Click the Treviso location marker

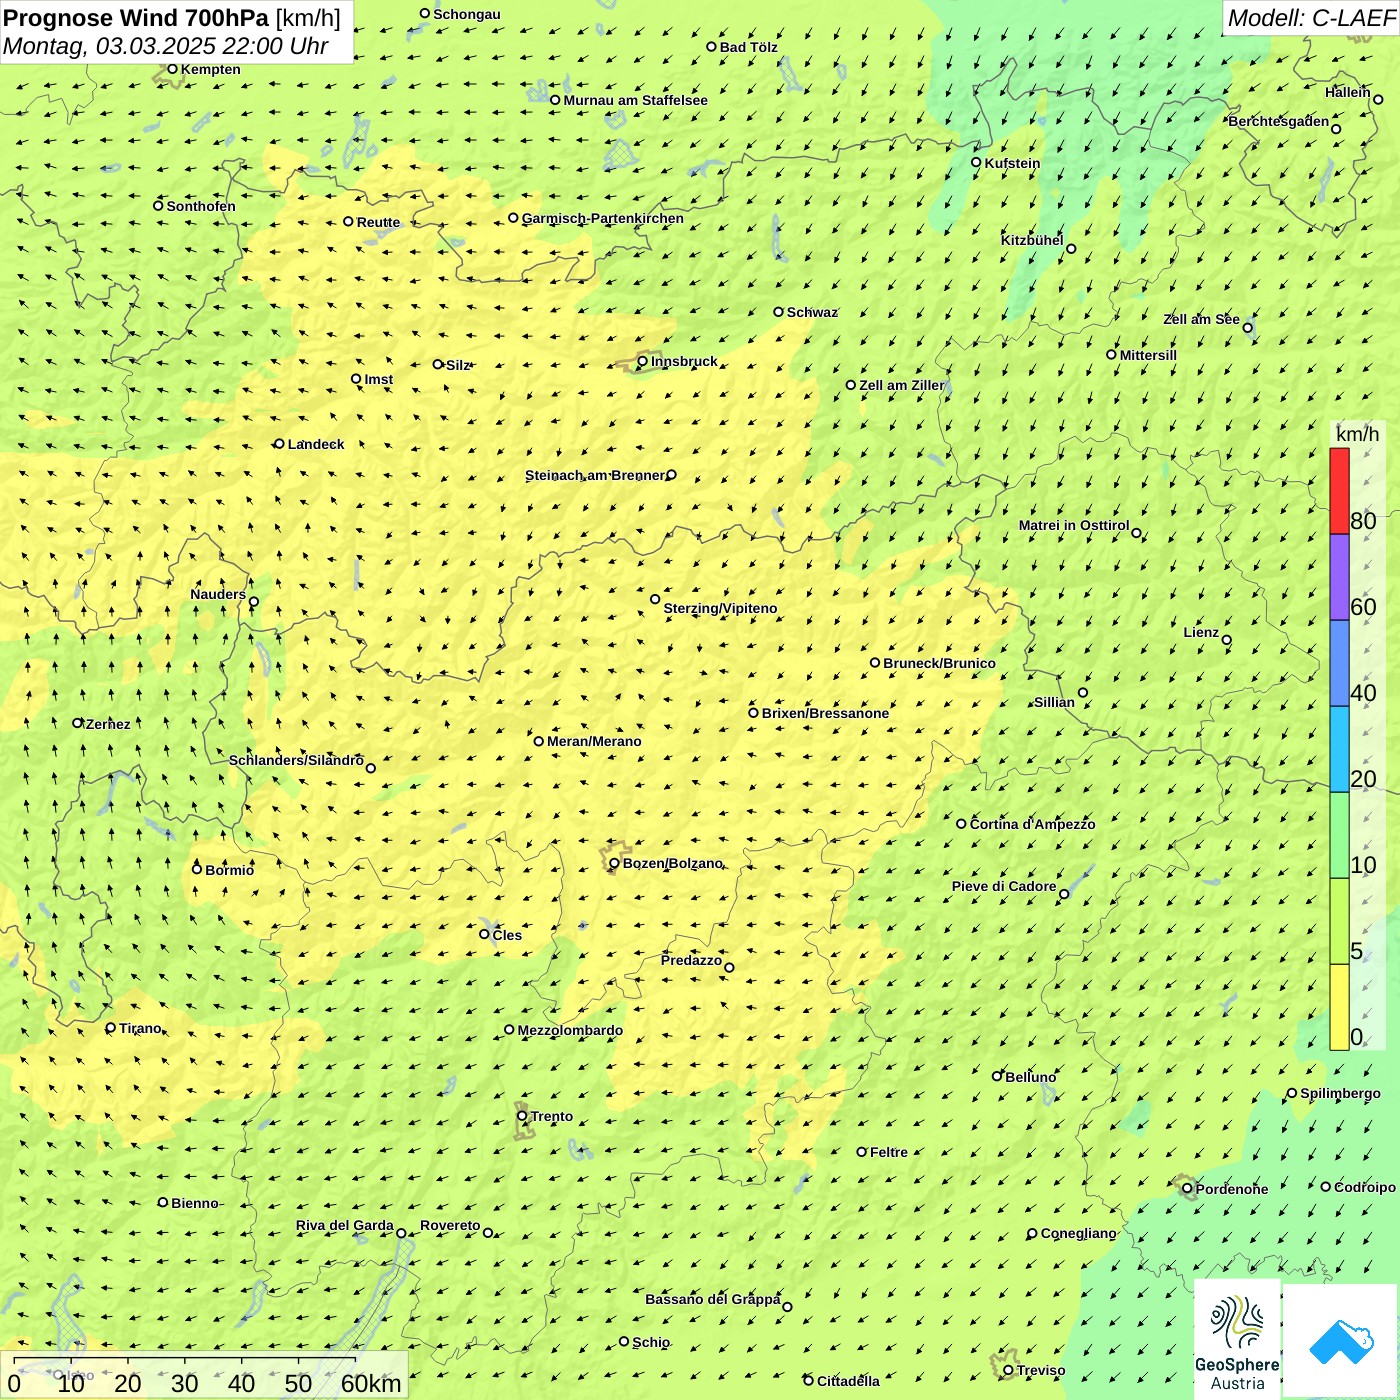1008,1370
